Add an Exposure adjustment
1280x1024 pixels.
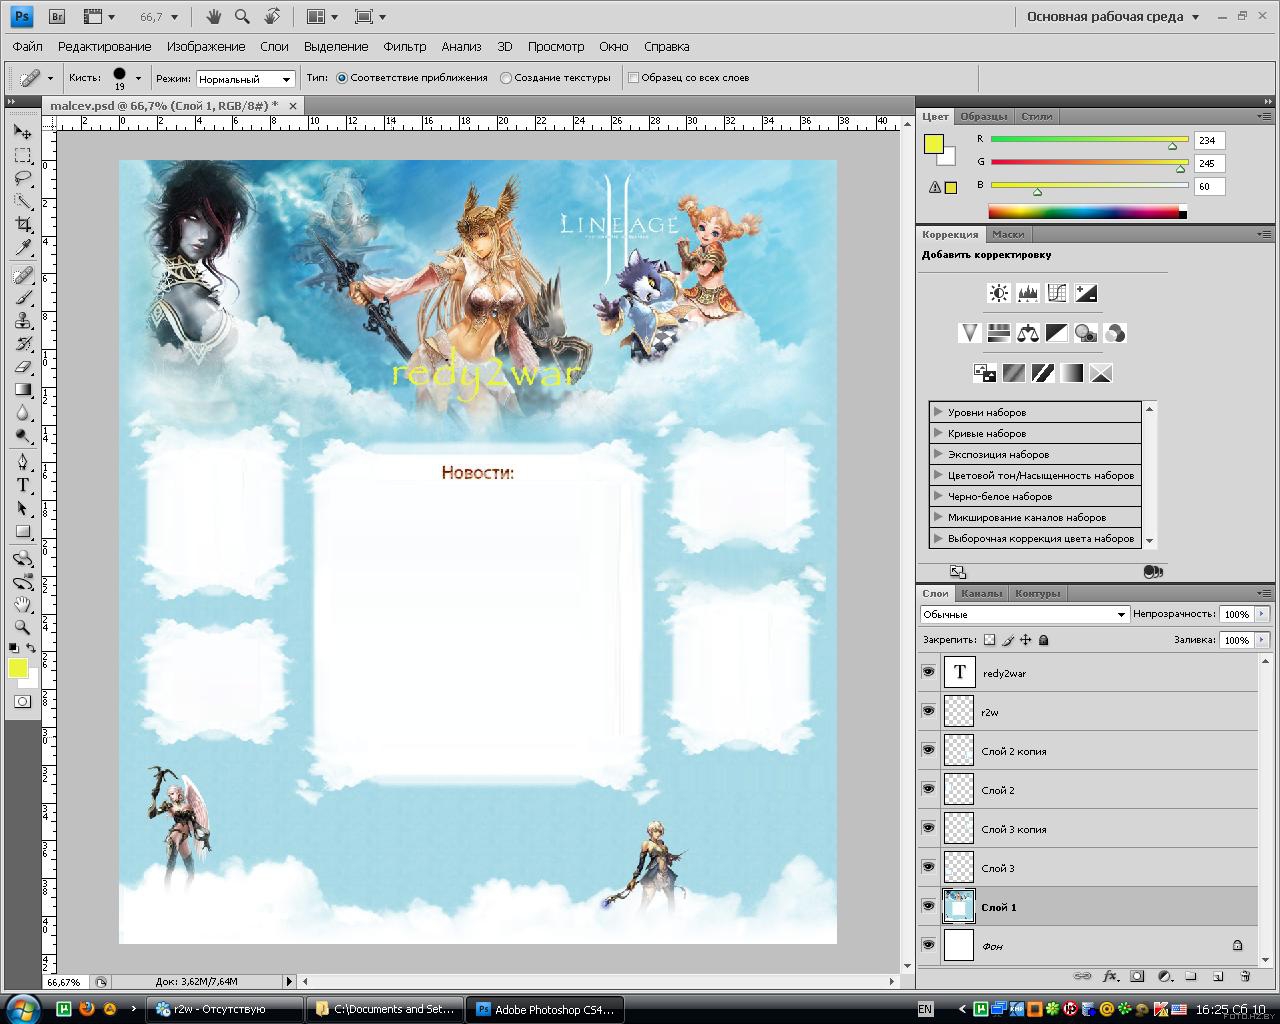click(1086, 293)
